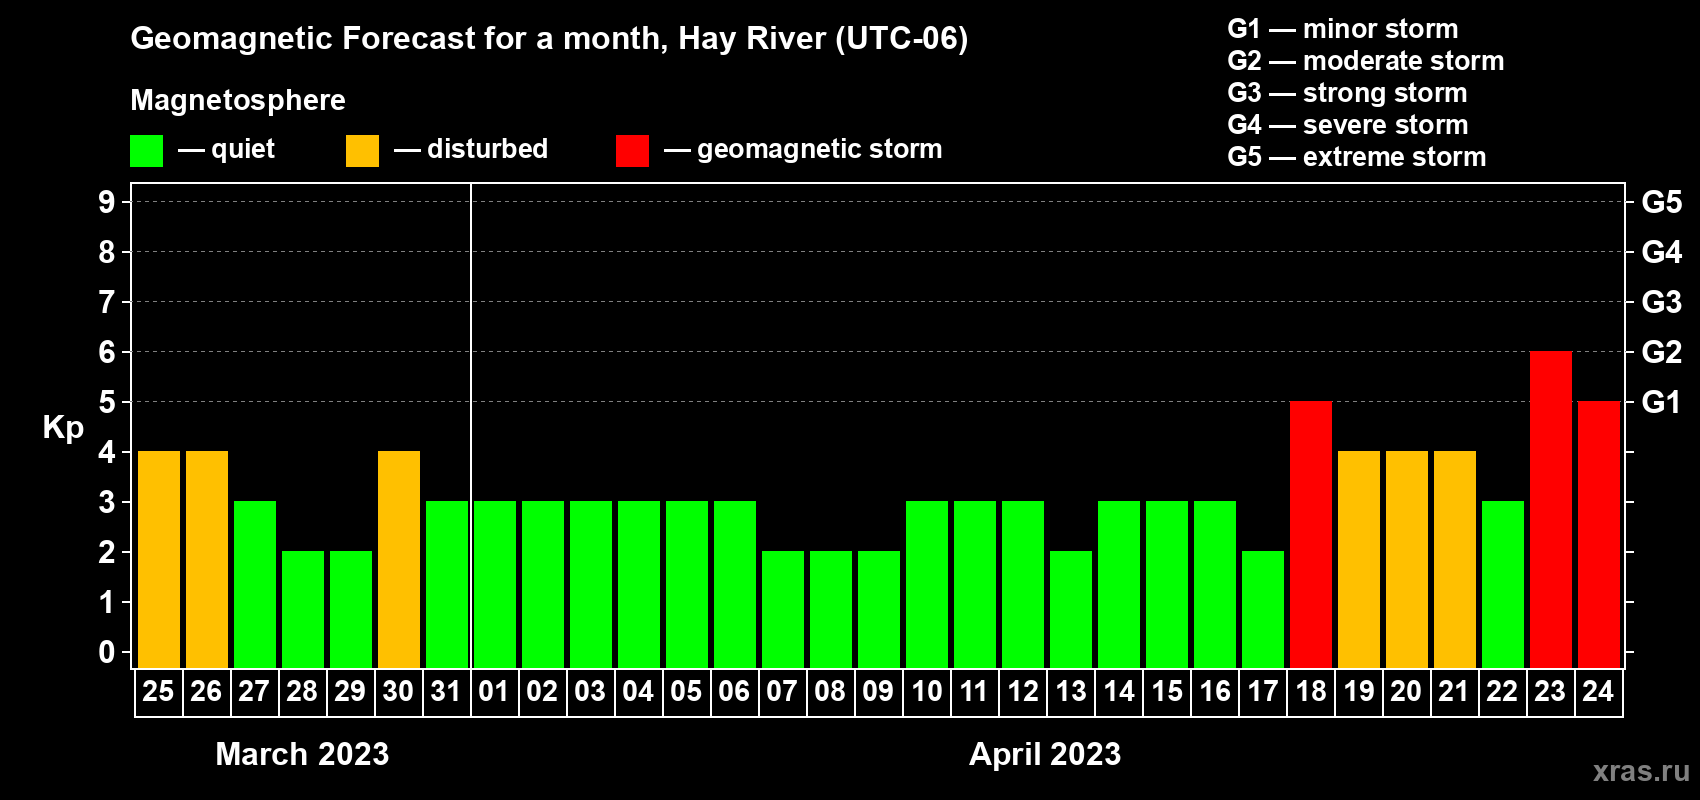Click the date label 31 on the axis
The image size is (1700, 800).
coord(446,691)
